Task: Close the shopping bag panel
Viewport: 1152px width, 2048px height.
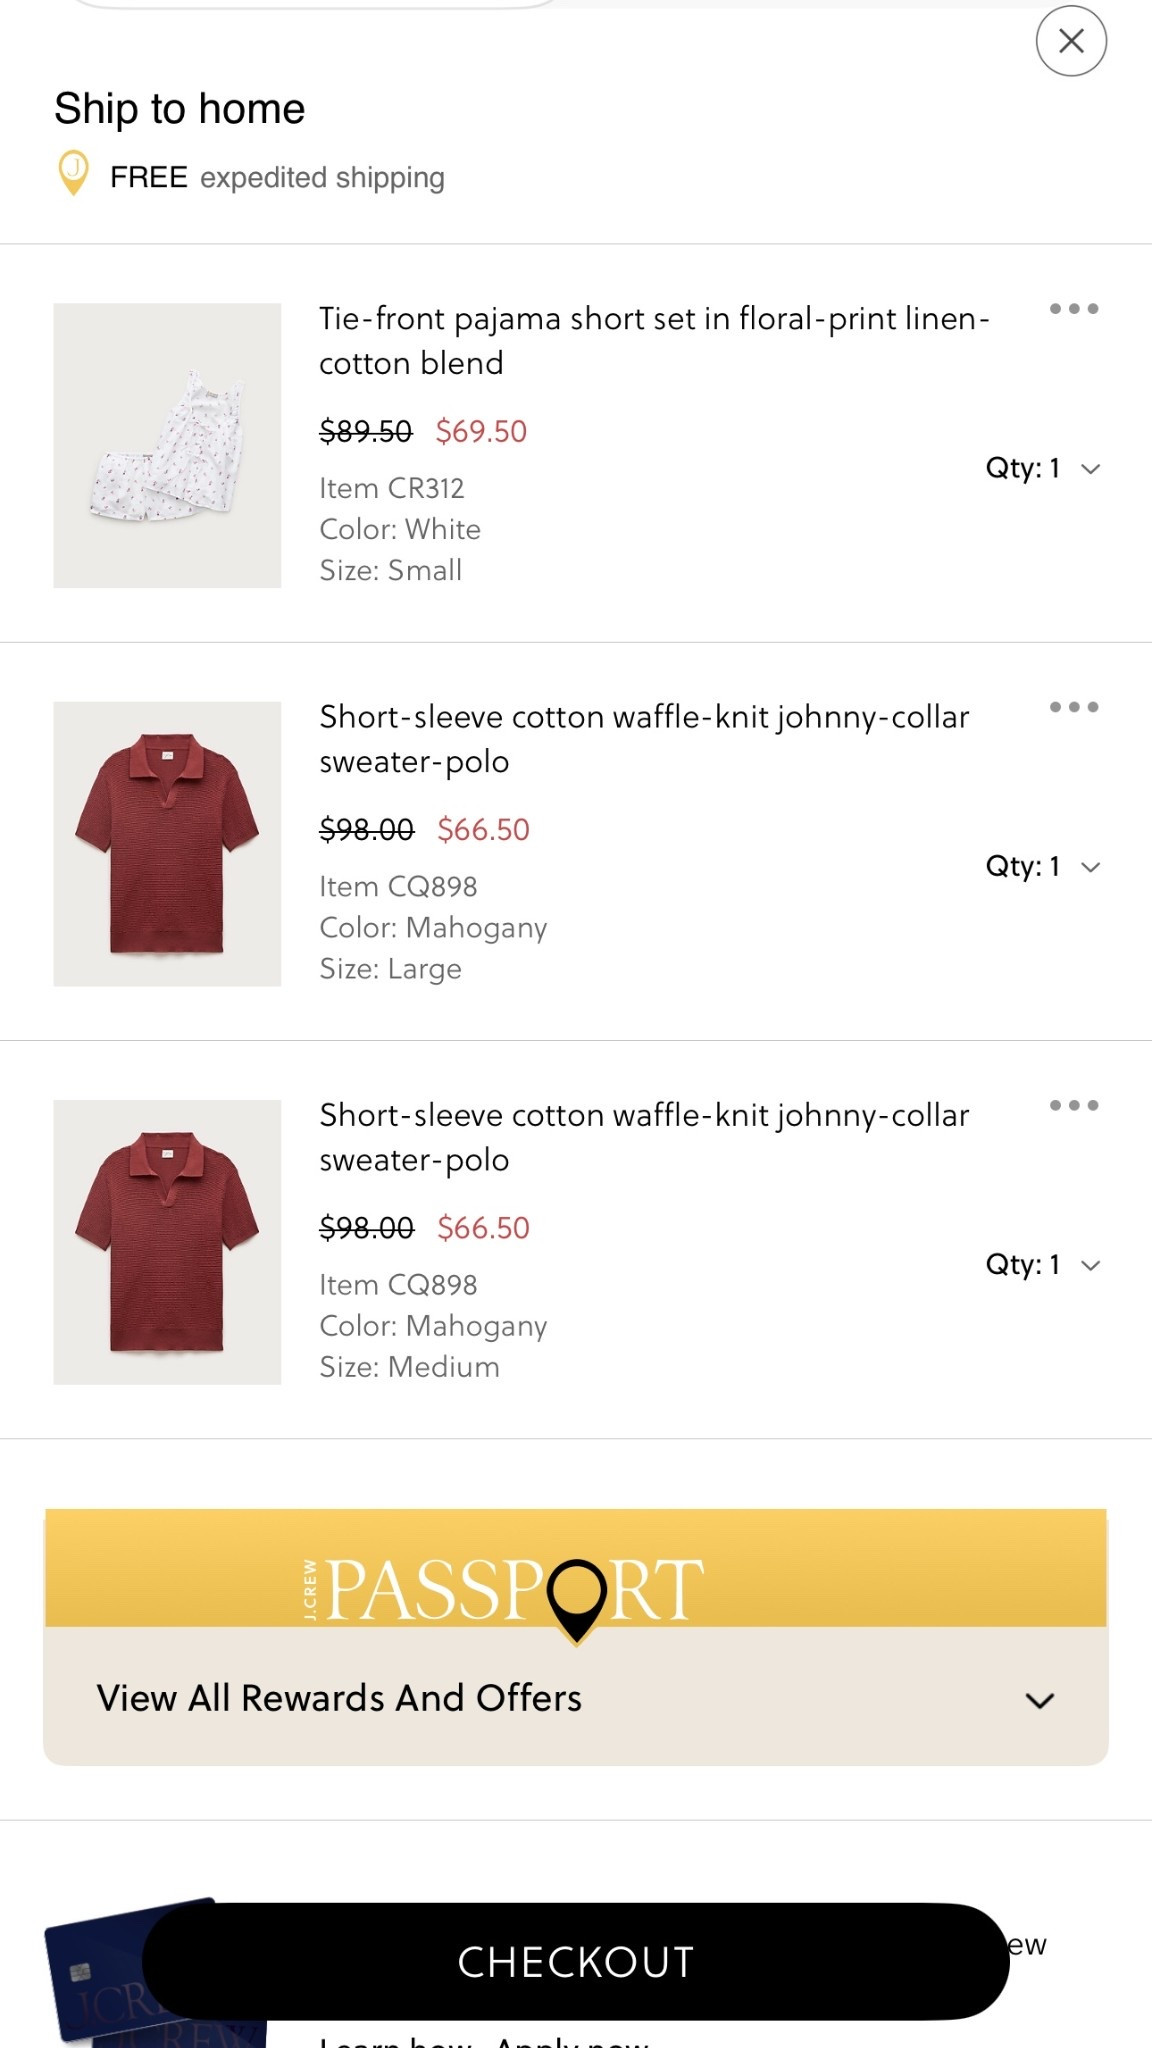Action: pyautogui.click(x=1071, y=41)
